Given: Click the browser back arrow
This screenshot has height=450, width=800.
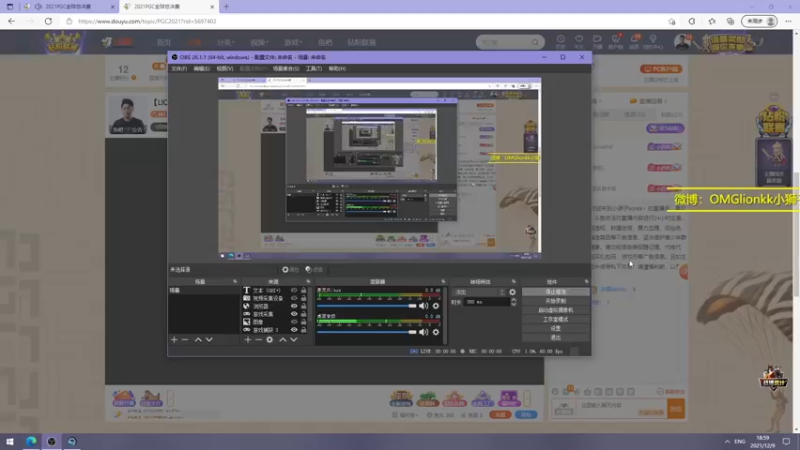Looking at the screenshot, I should [x=11, y=21].
